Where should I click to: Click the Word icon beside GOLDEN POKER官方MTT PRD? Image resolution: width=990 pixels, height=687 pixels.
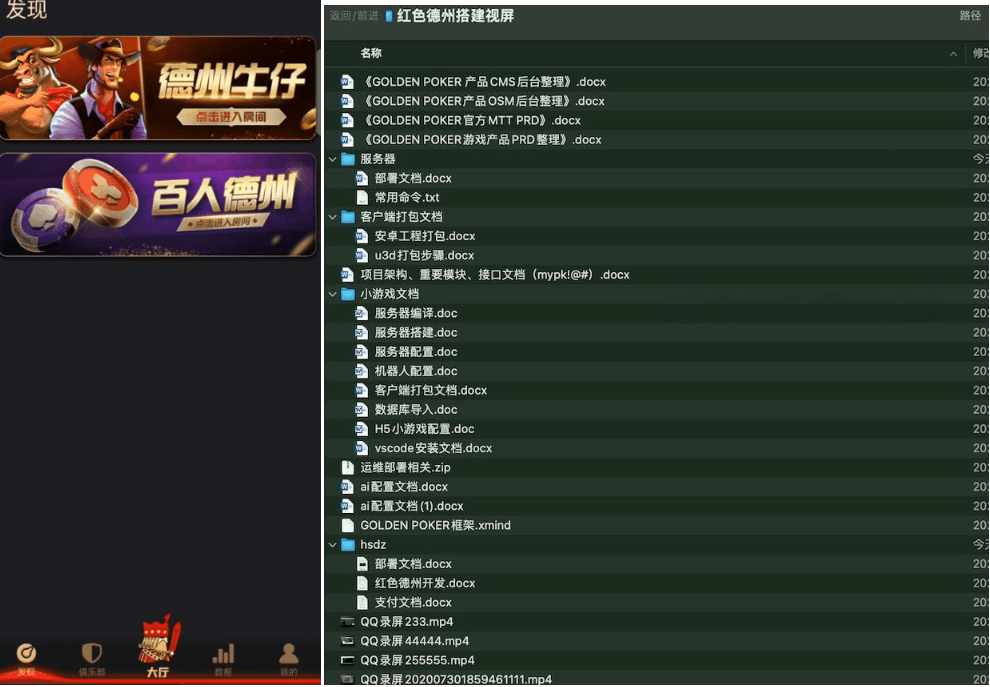point(347,121)
